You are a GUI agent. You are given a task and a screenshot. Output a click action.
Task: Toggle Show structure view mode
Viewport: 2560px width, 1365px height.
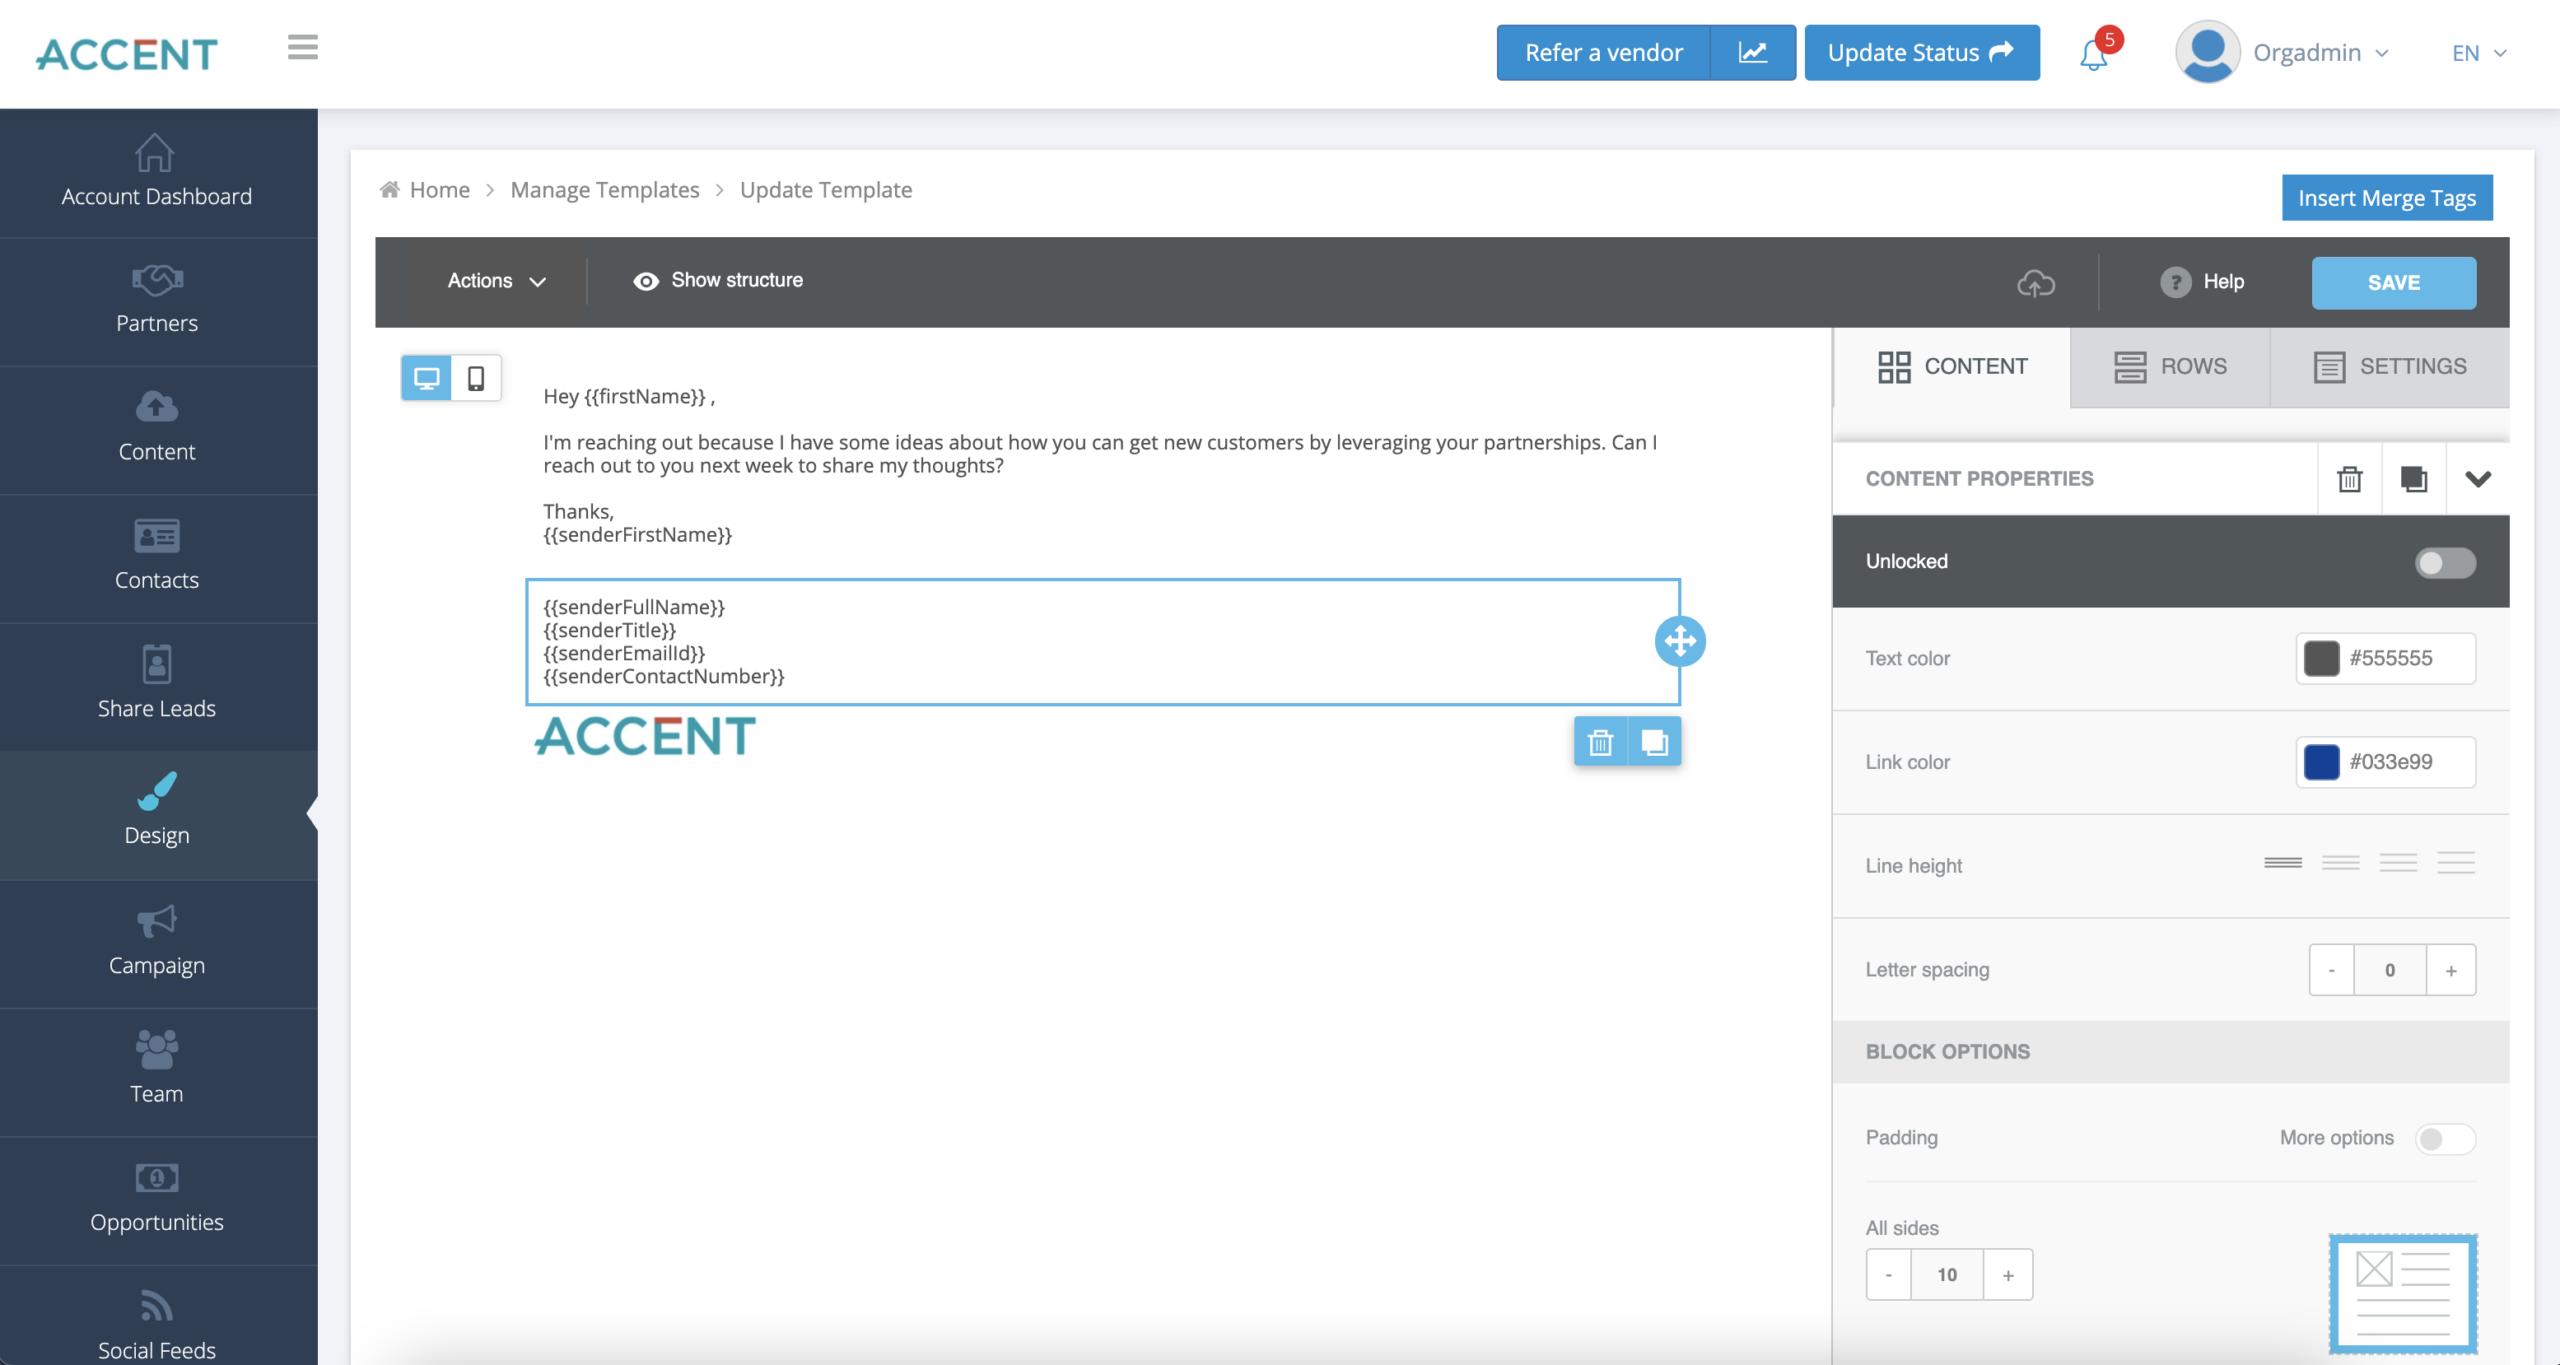pyautogui.click(x=718, y=281)
